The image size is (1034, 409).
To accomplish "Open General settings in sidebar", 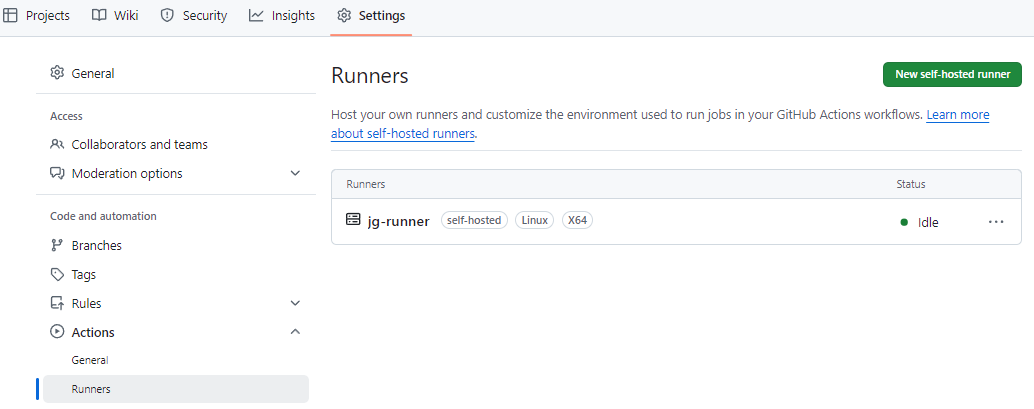I will point(176,73).
